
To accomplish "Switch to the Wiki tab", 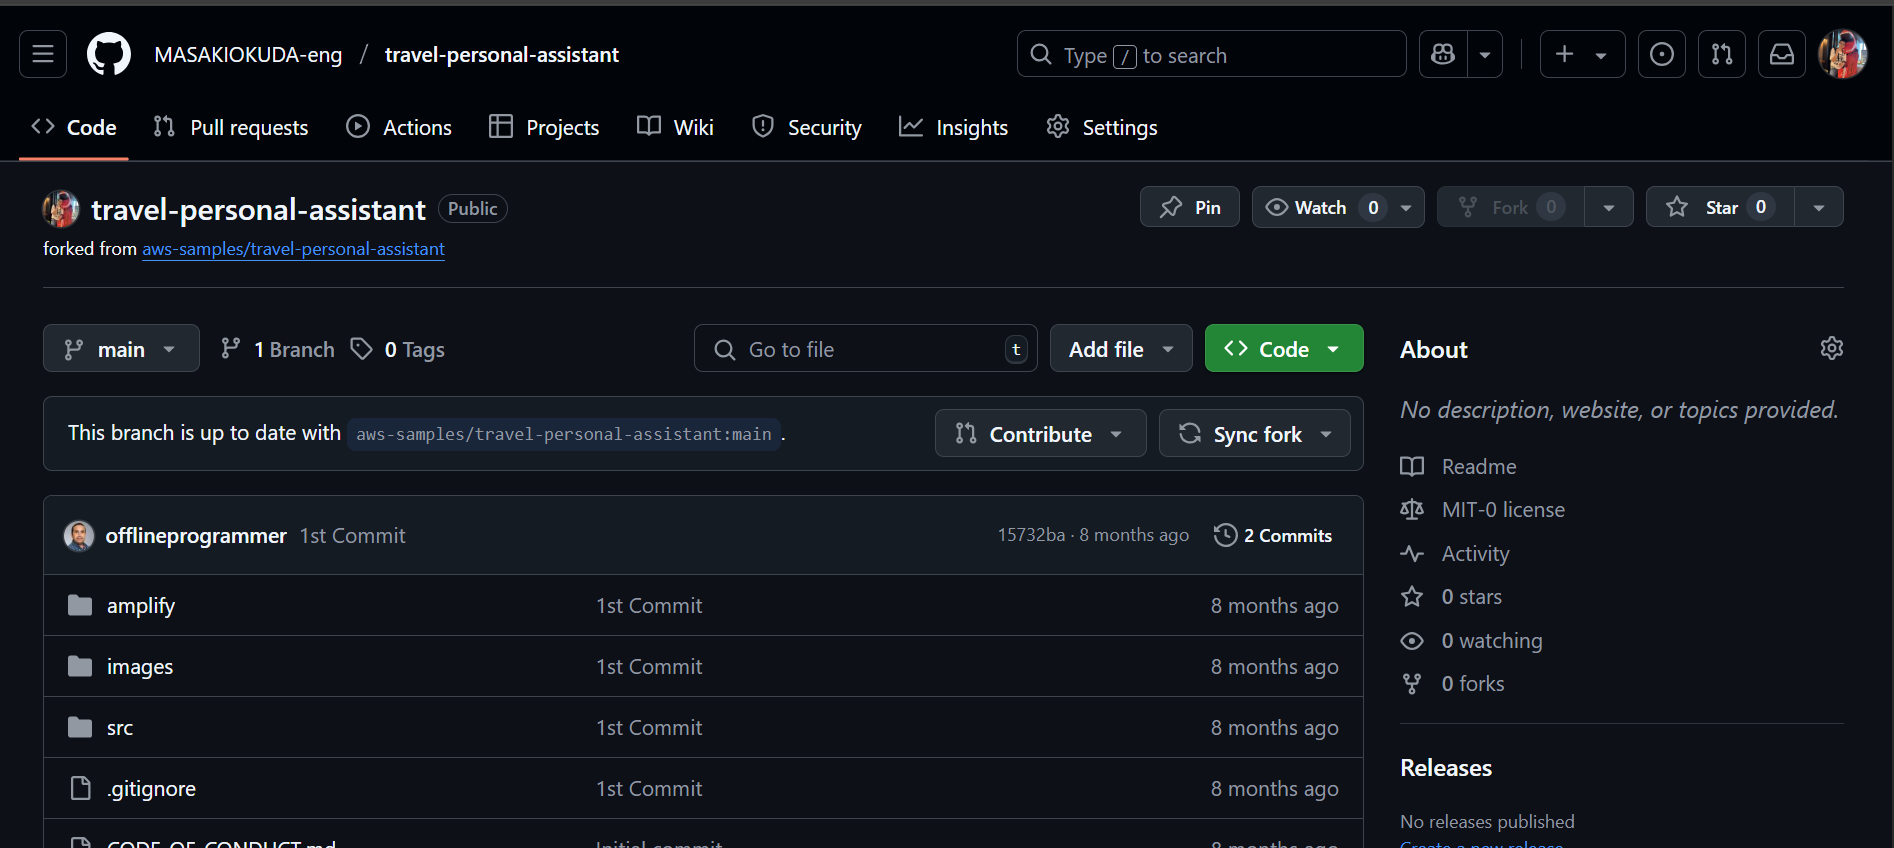I will (x=676, y=127).
